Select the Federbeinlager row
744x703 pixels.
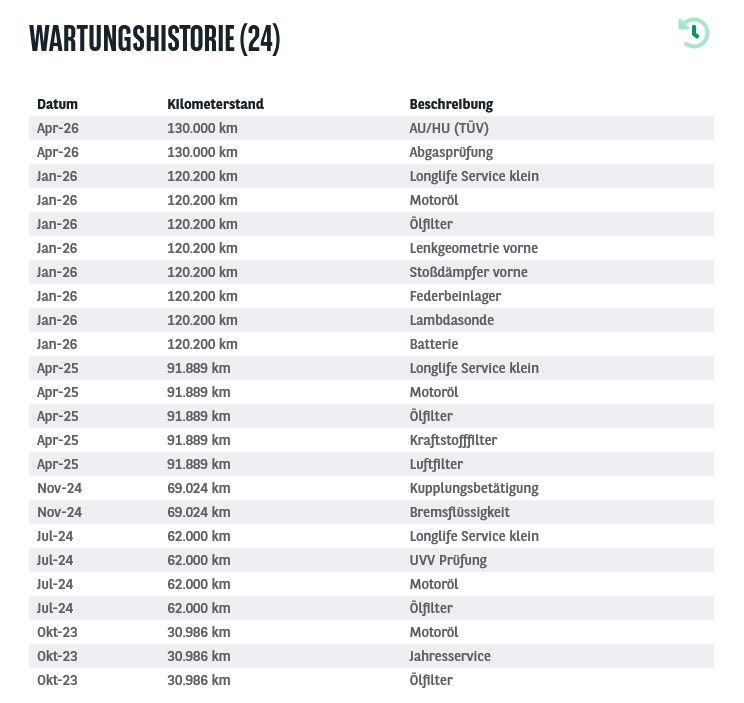[372, 296]
